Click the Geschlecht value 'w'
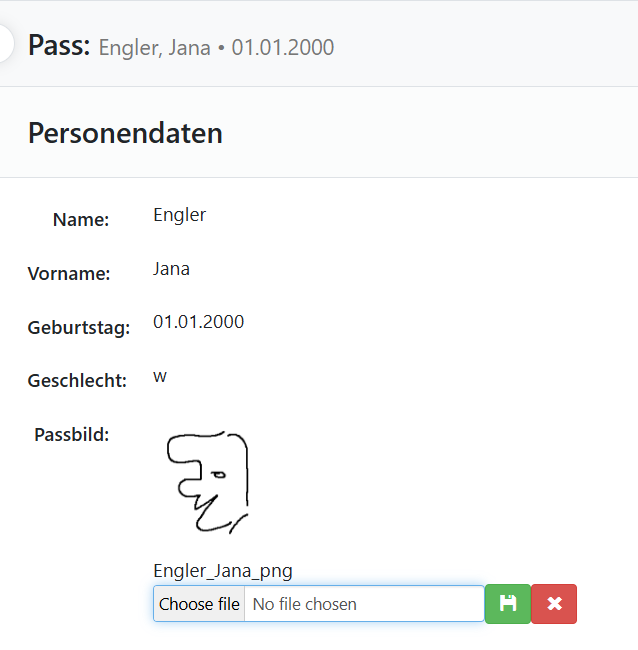This screenshot has width=638, height=650. tap(160, 376)
